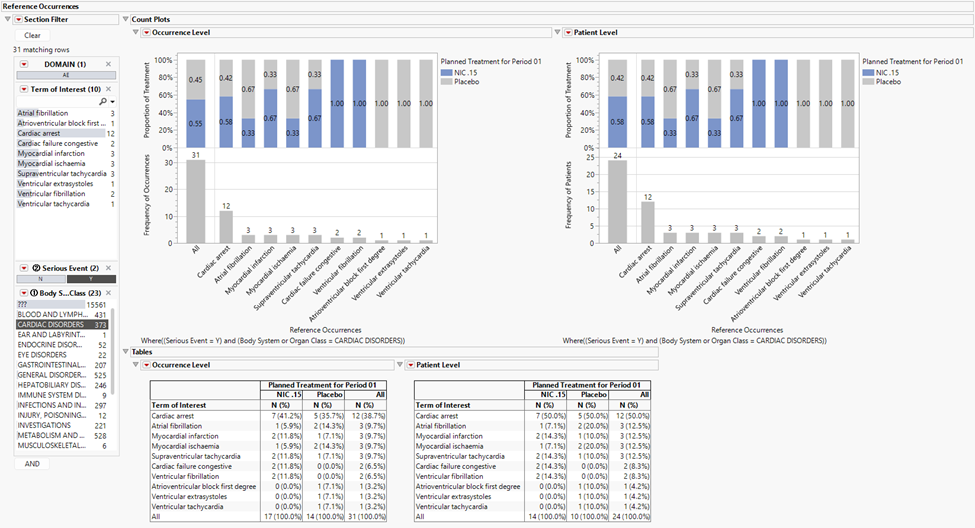Toggle Serious Event N value
The width and height of the screenshot is (975, 528).
point(40,279)
